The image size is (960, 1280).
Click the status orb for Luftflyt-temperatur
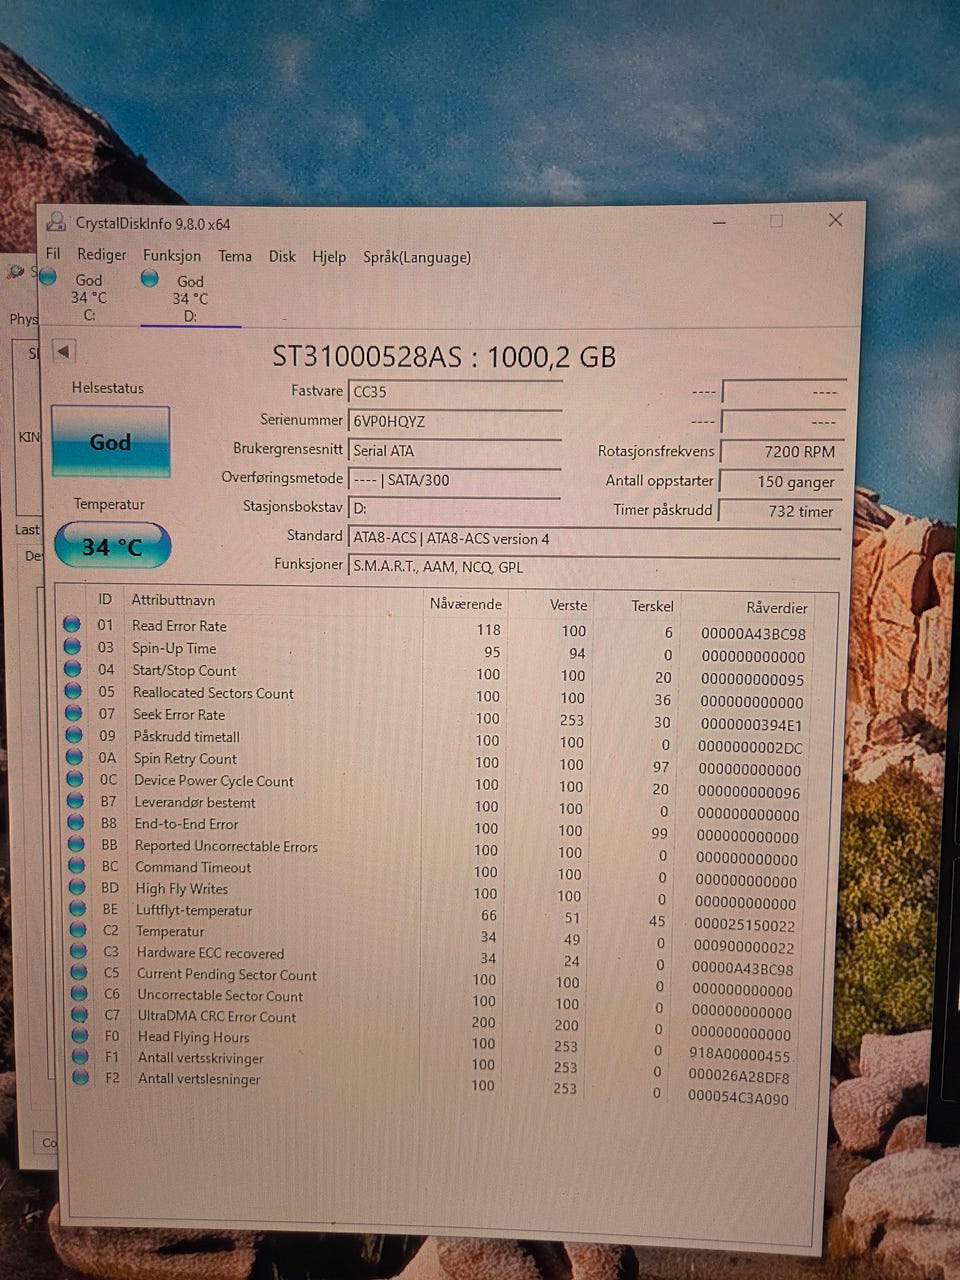click(78, 908)
